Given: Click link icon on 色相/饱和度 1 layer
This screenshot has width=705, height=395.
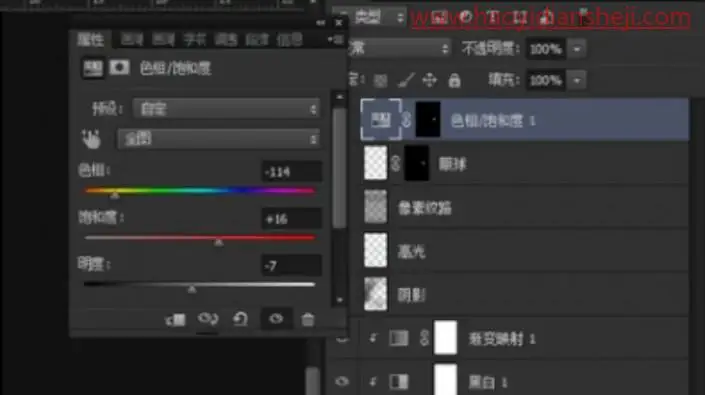Looking at the screenshot, I should [x=406, y=120].
